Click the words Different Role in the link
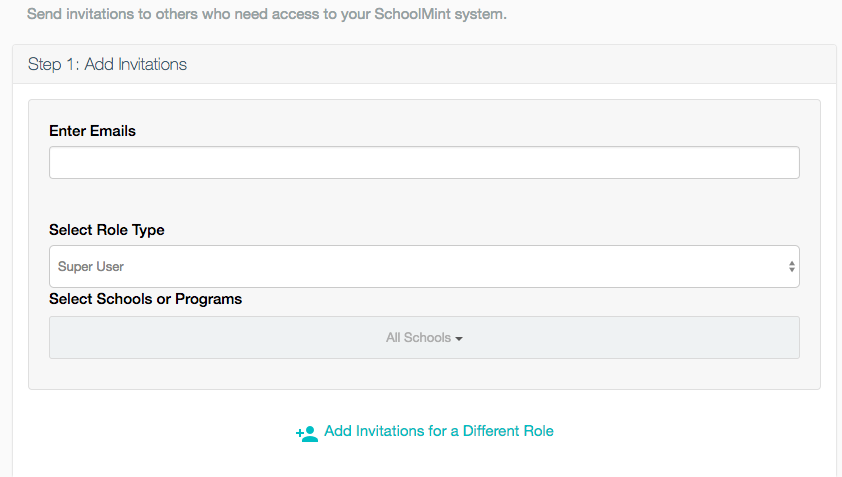The image size is (842, 477). 508,431
